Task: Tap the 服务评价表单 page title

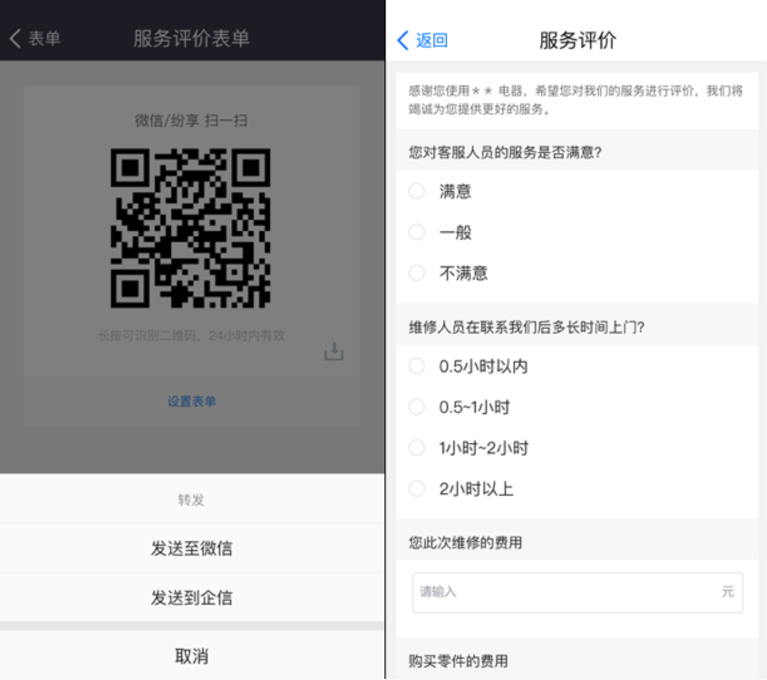Action: [192, 39]
